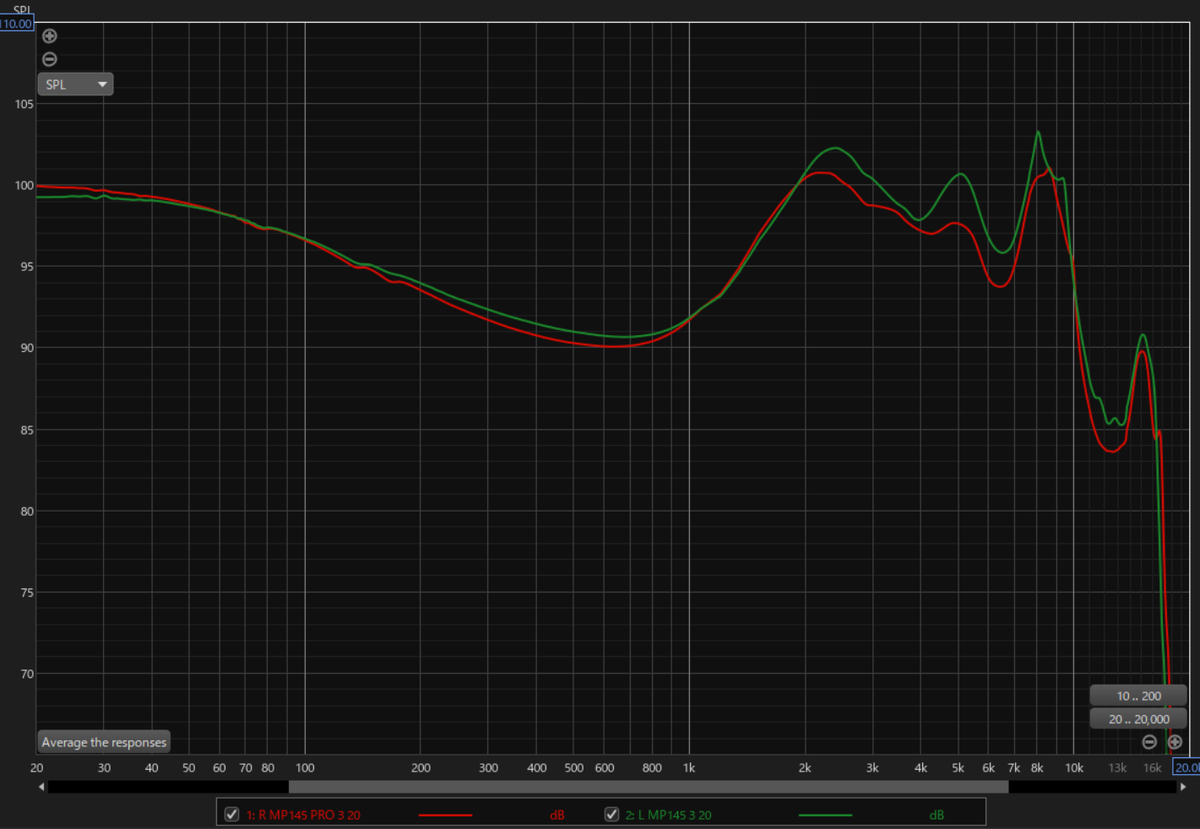Screen dimensions: 1200x829
Task: Zoom in vertical axis with plus icon
Action: coord(50,36)
